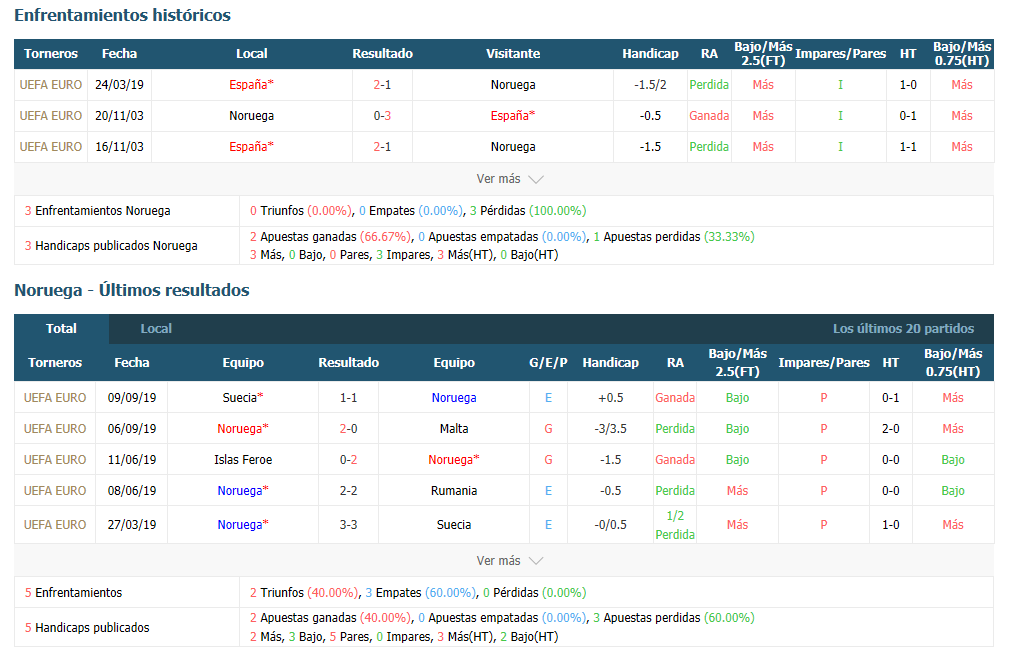
Task: Open Islas Feroe in the 11/06/19 row
Action: click(x=243, y=460)
